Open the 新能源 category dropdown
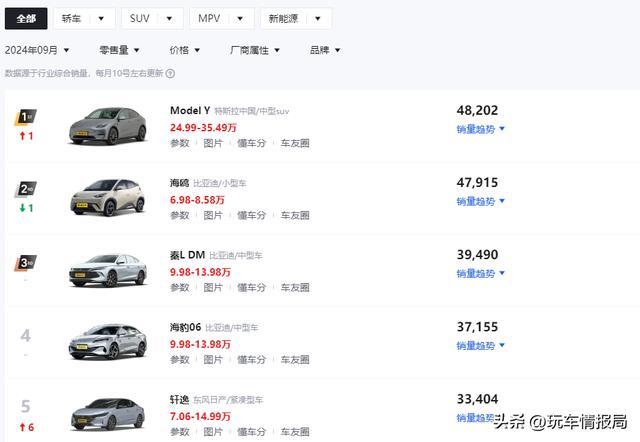640x442 pixels. tap(296, 18)
